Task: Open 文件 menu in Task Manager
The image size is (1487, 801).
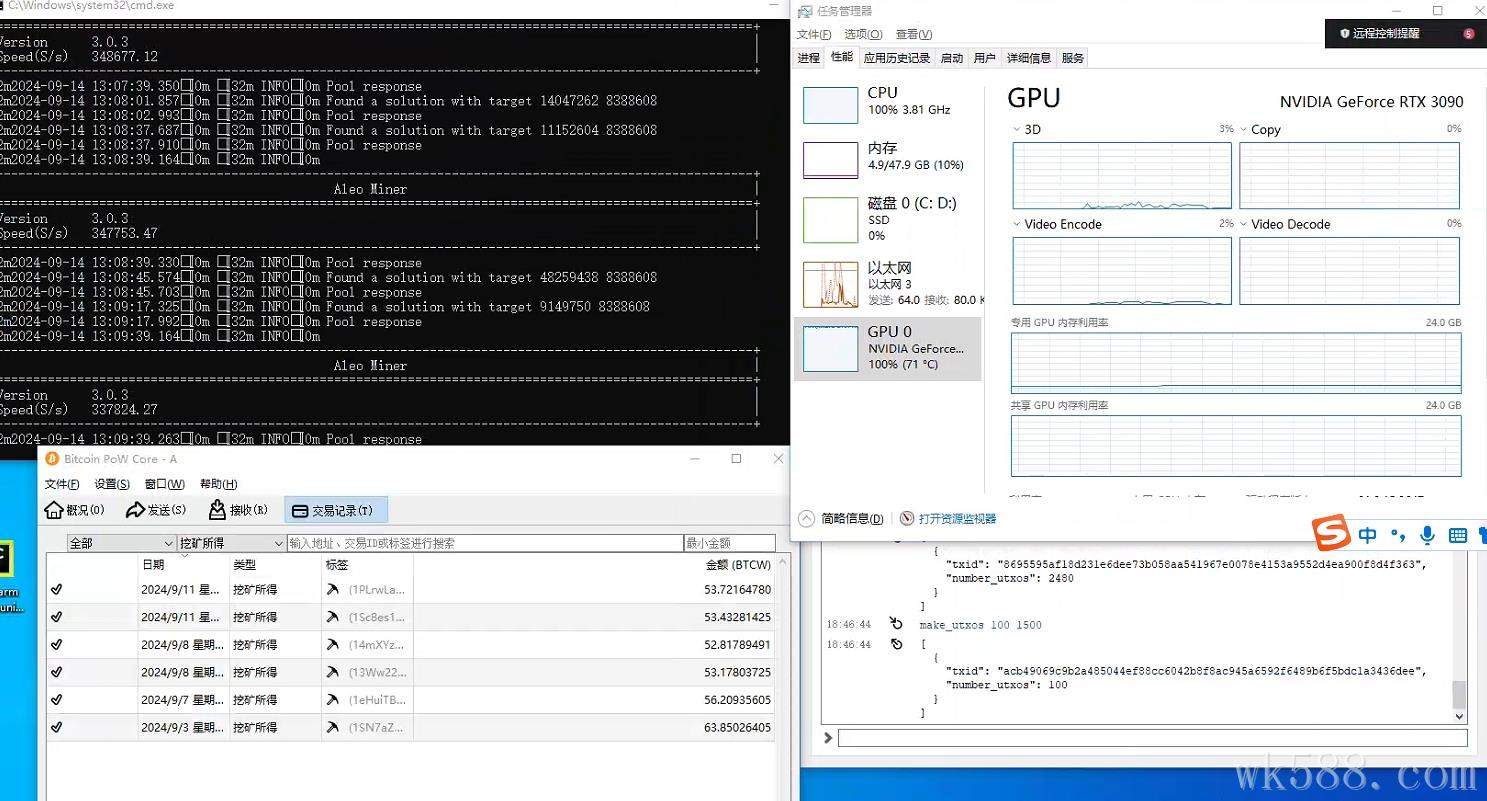Action: [x=814, y=35]
